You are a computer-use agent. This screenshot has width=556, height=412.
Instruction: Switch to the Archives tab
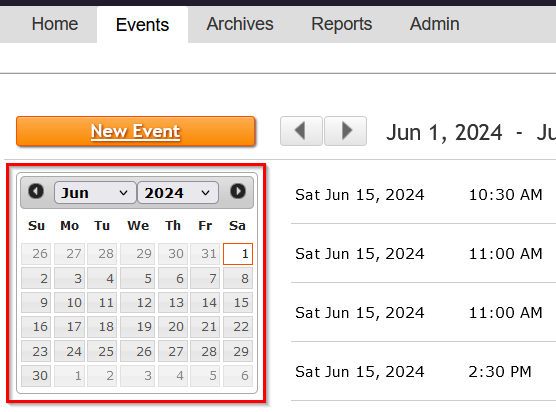point(240,24)
